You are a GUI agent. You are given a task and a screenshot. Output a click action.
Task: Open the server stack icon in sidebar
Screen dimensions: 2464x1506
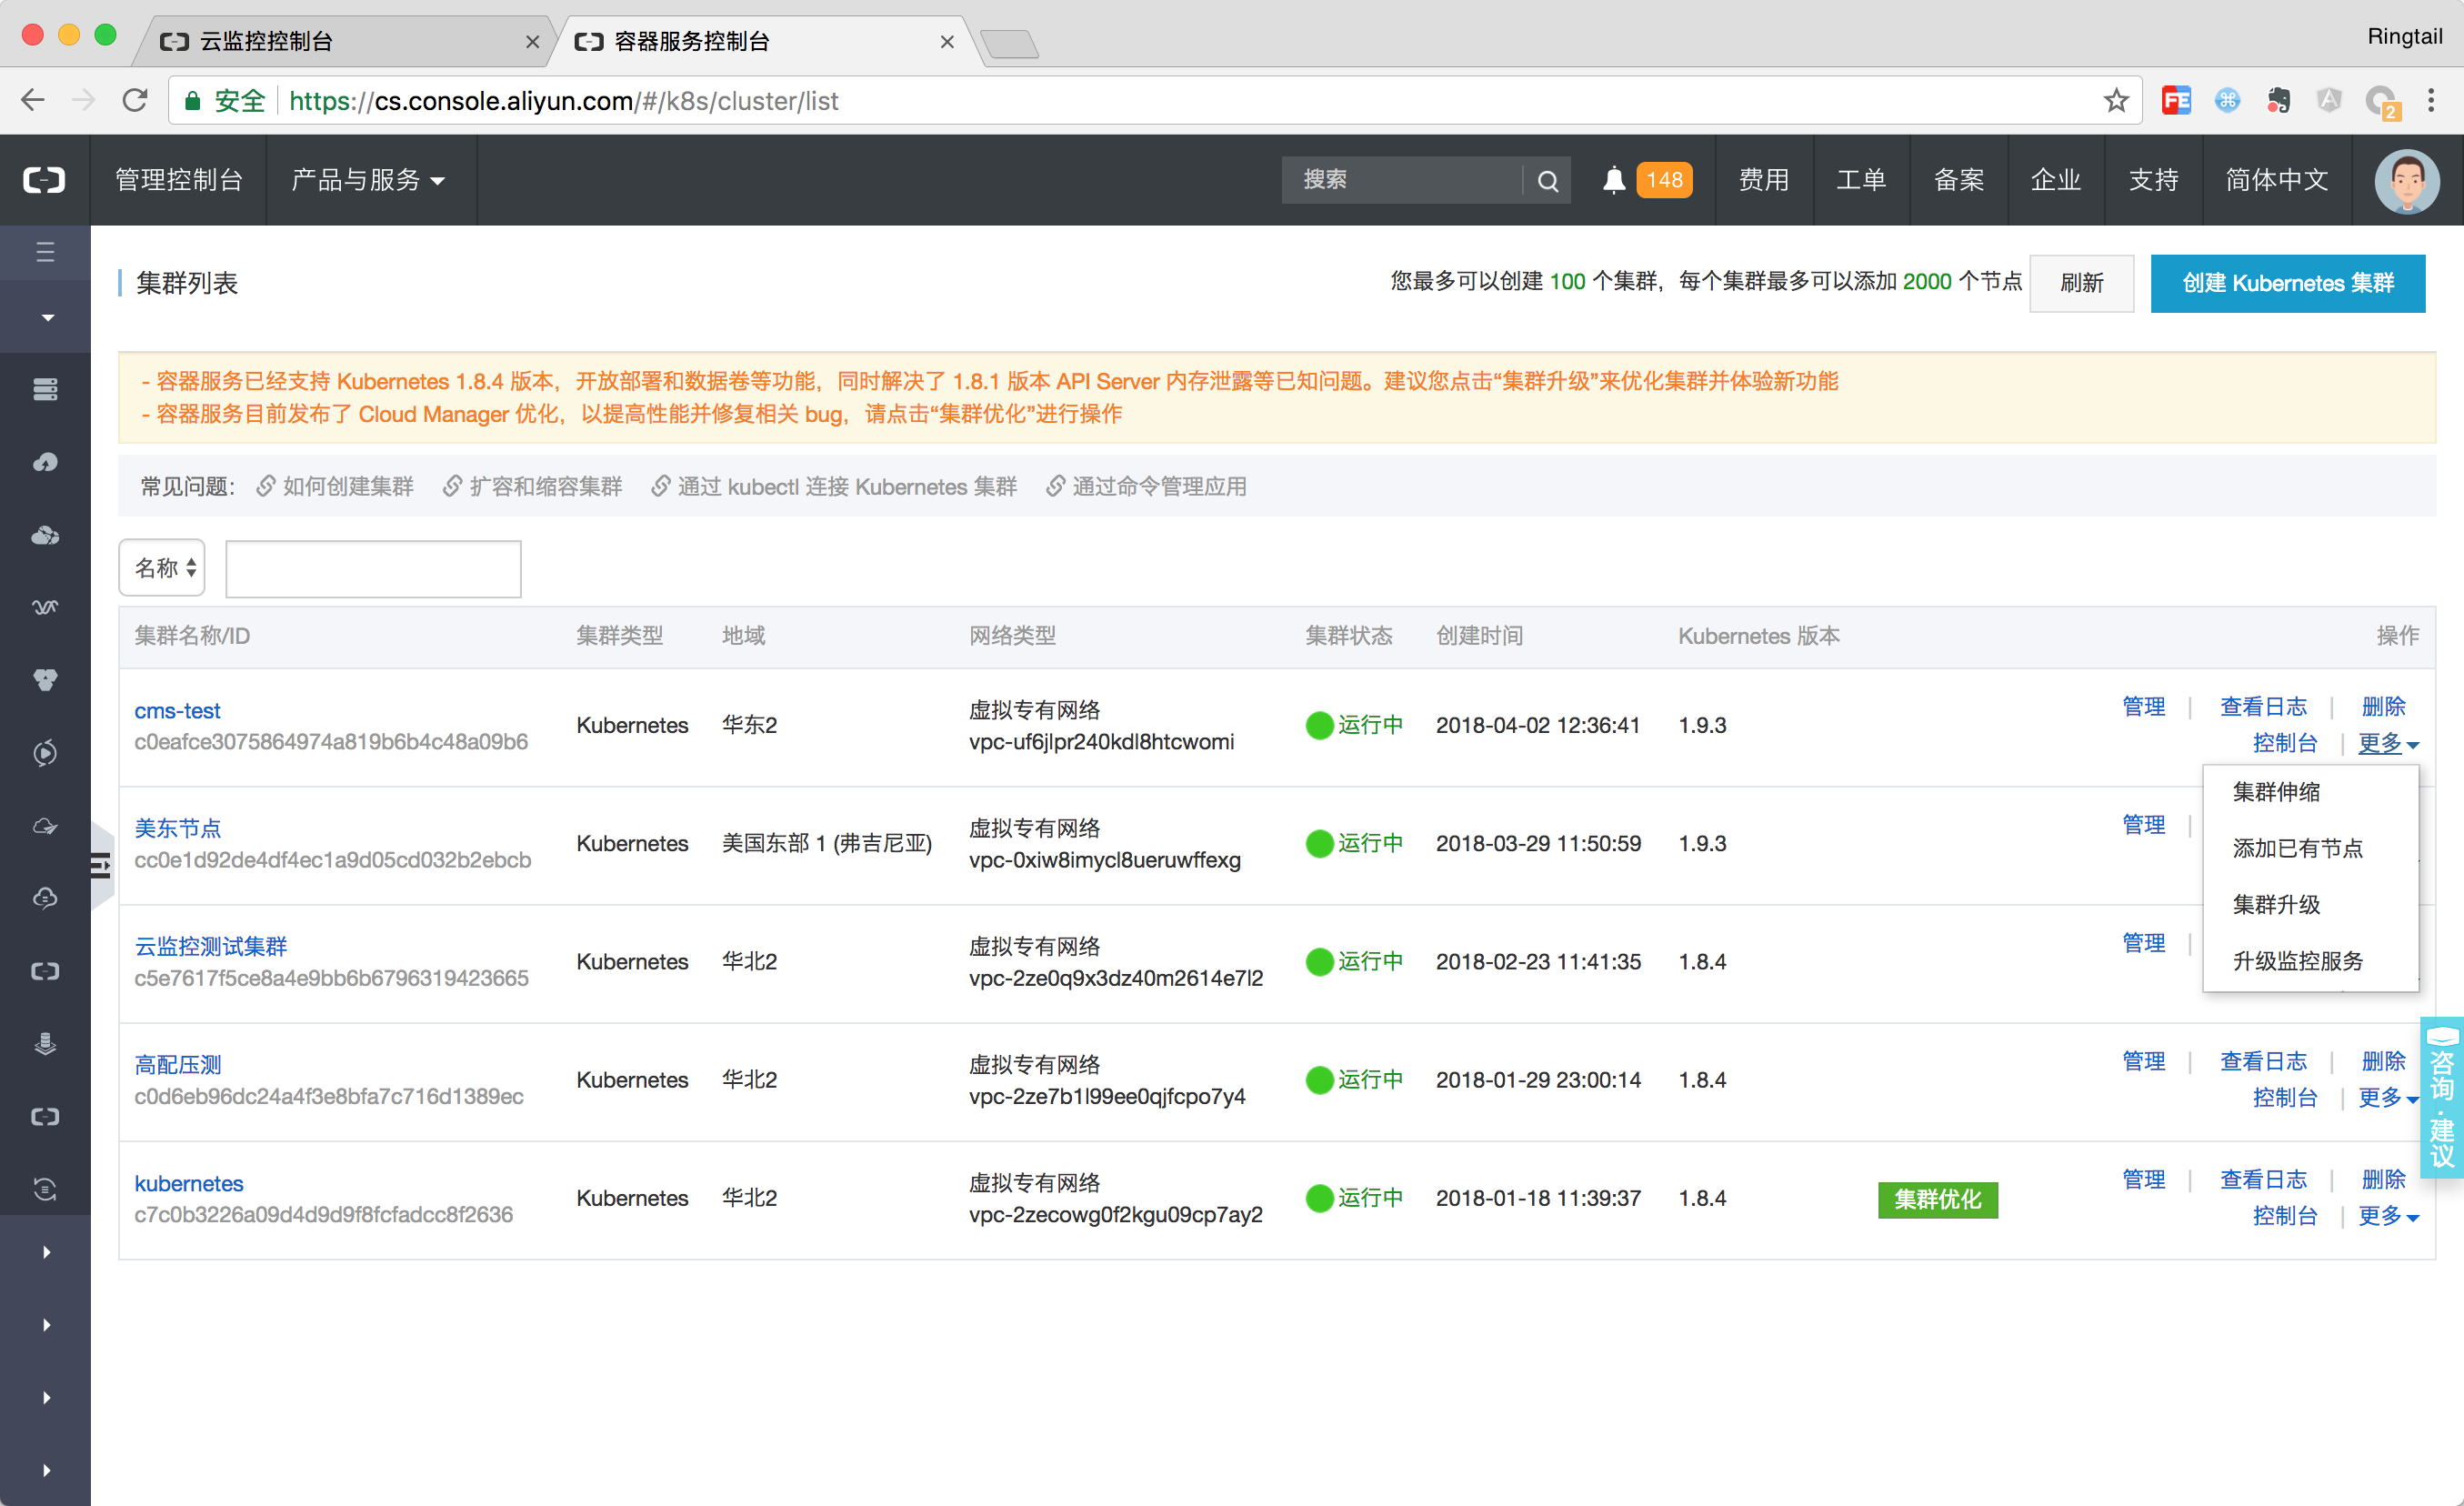(45, 389)
